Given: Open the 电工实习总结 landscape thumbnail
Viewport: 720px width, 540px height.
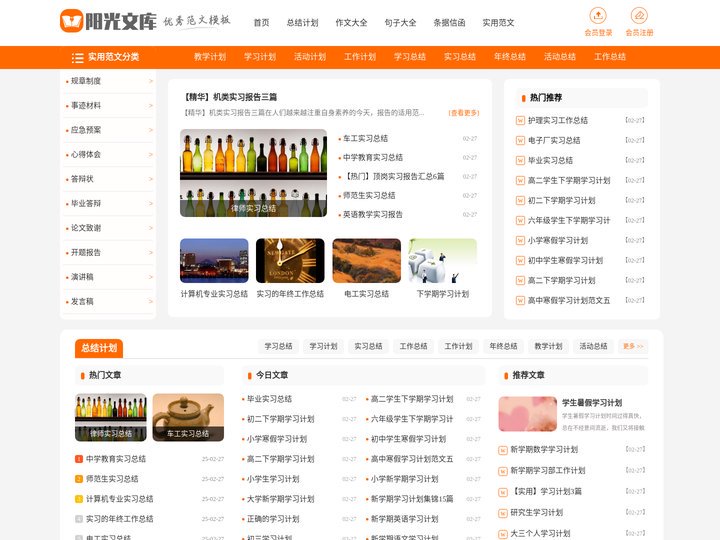Looking at the screenshot, I should pos(366,261).
